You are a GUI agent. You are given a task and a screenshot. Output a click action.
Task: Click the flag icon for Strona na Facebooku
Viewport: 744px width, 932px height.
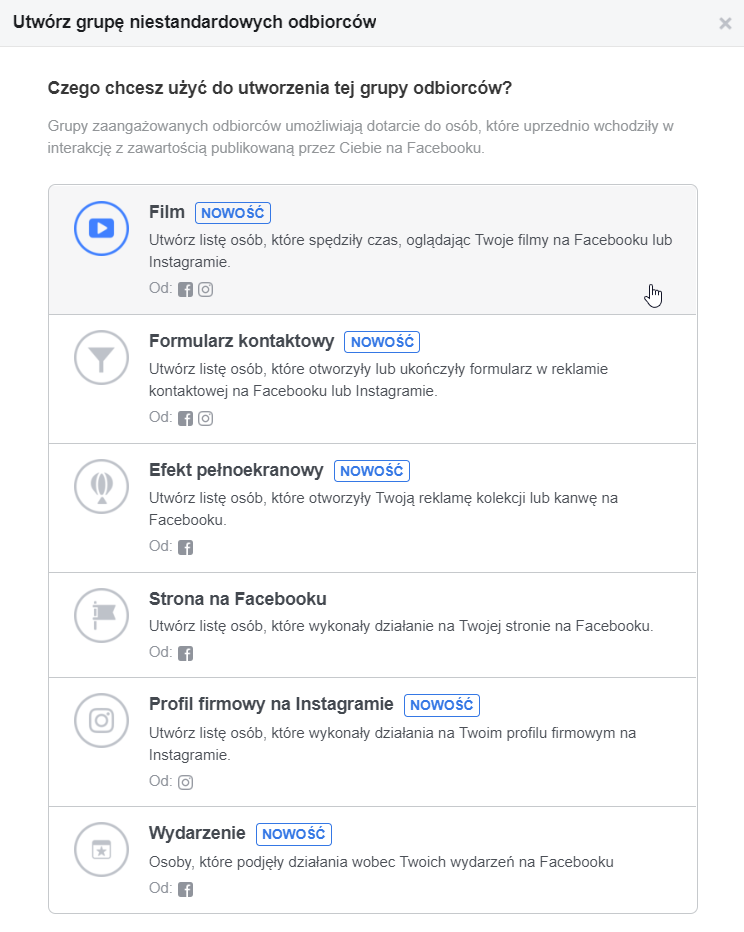pyautogui.click(x=102, y=615)
